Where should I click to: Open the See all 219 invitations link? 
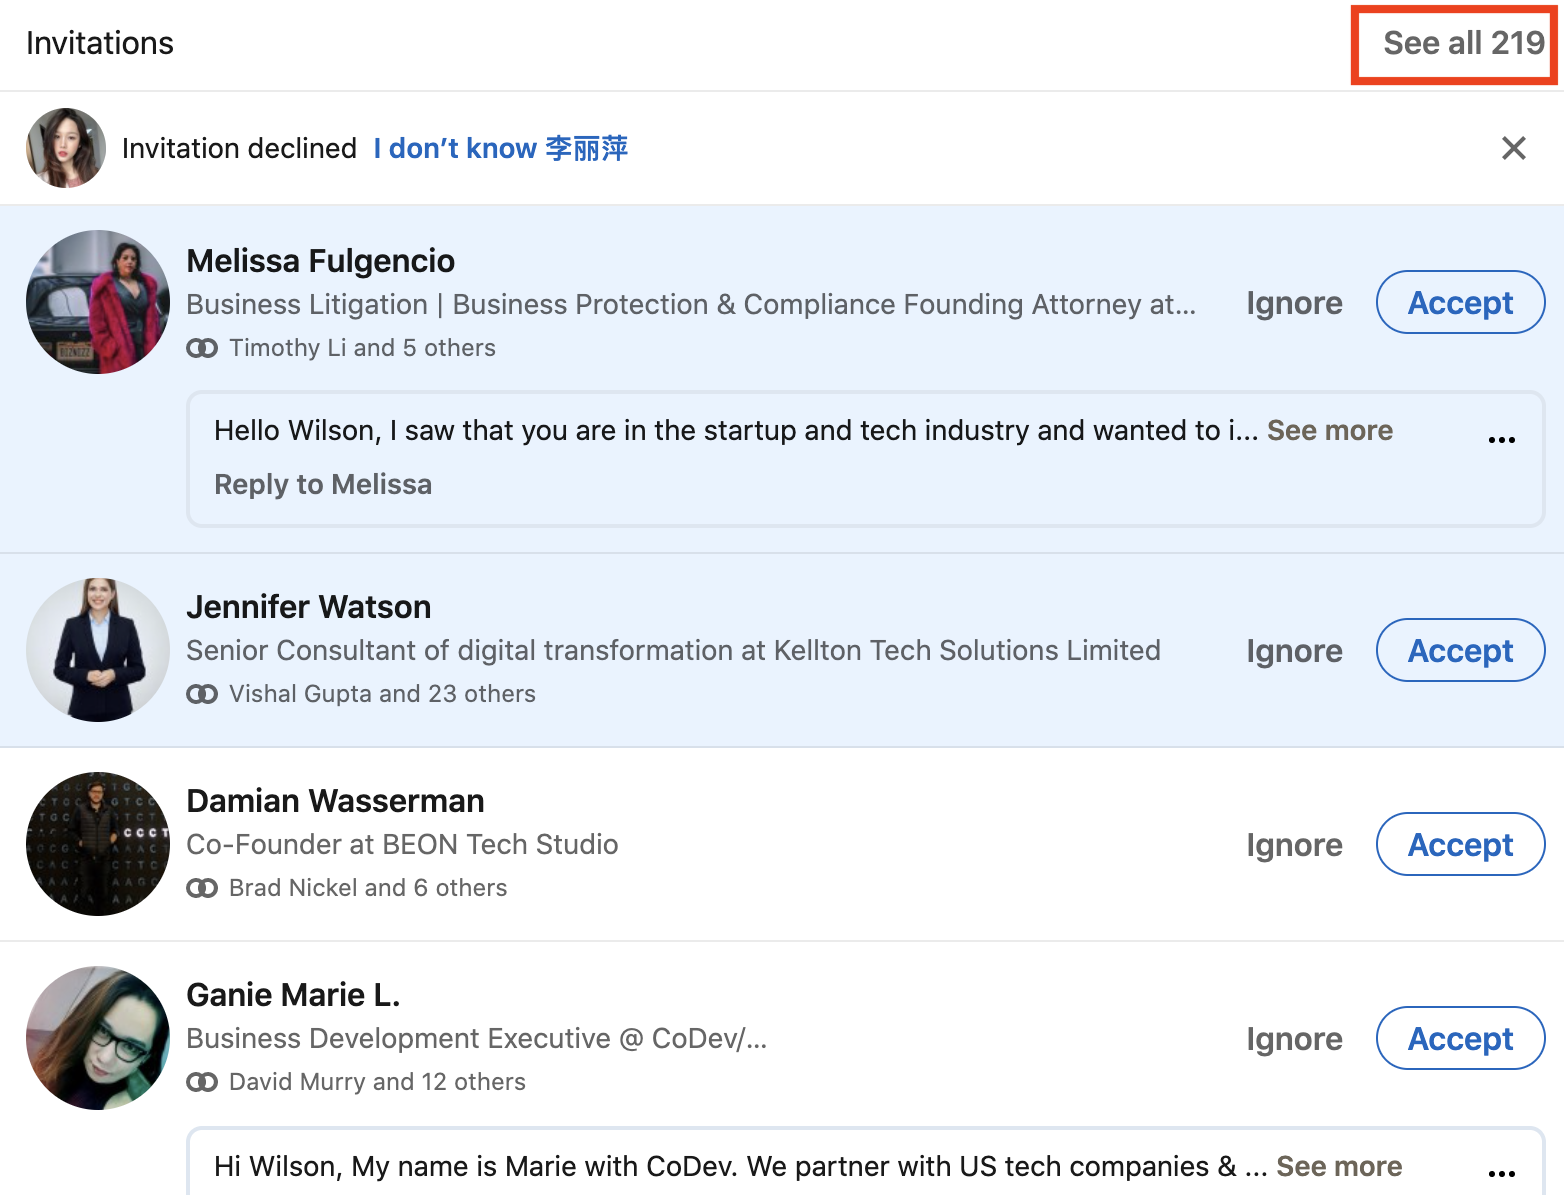point(1463,43)
